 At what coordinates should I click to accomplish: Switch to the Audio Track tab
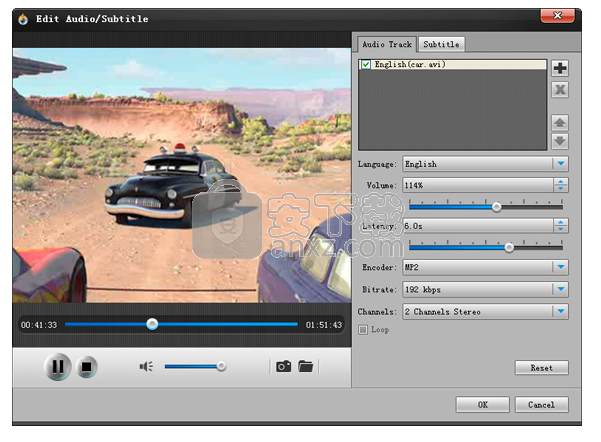(x=387, y=44)
